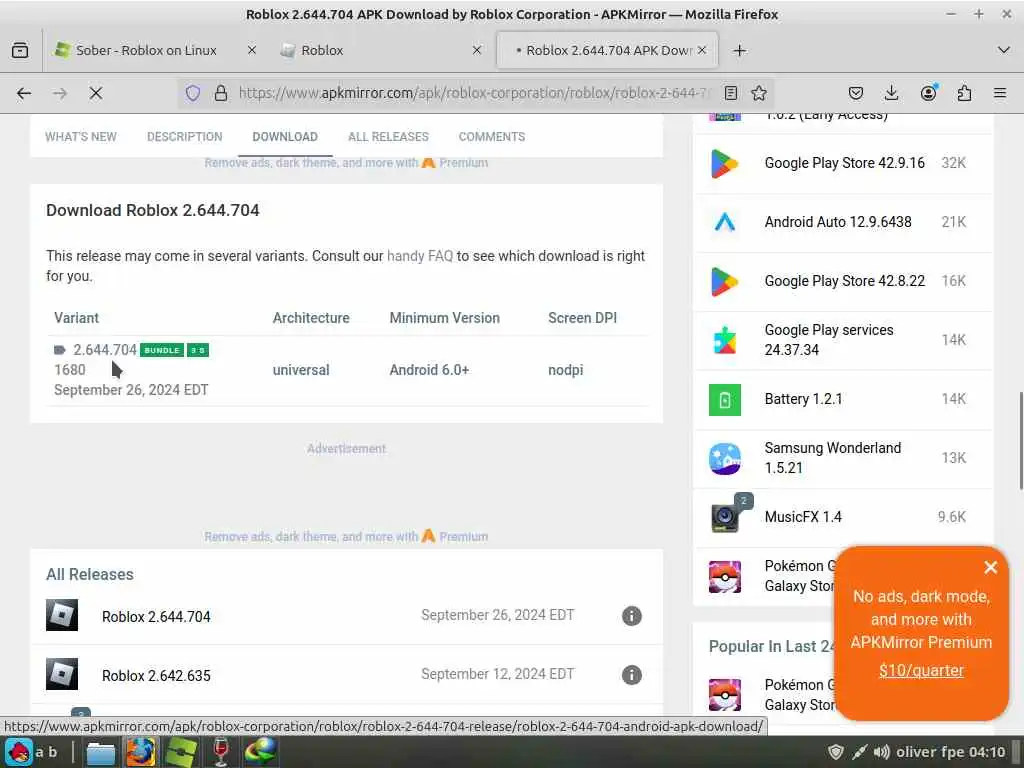1024x768 pixels.
Task: Go back to previous page
Action: click(24, 93)
